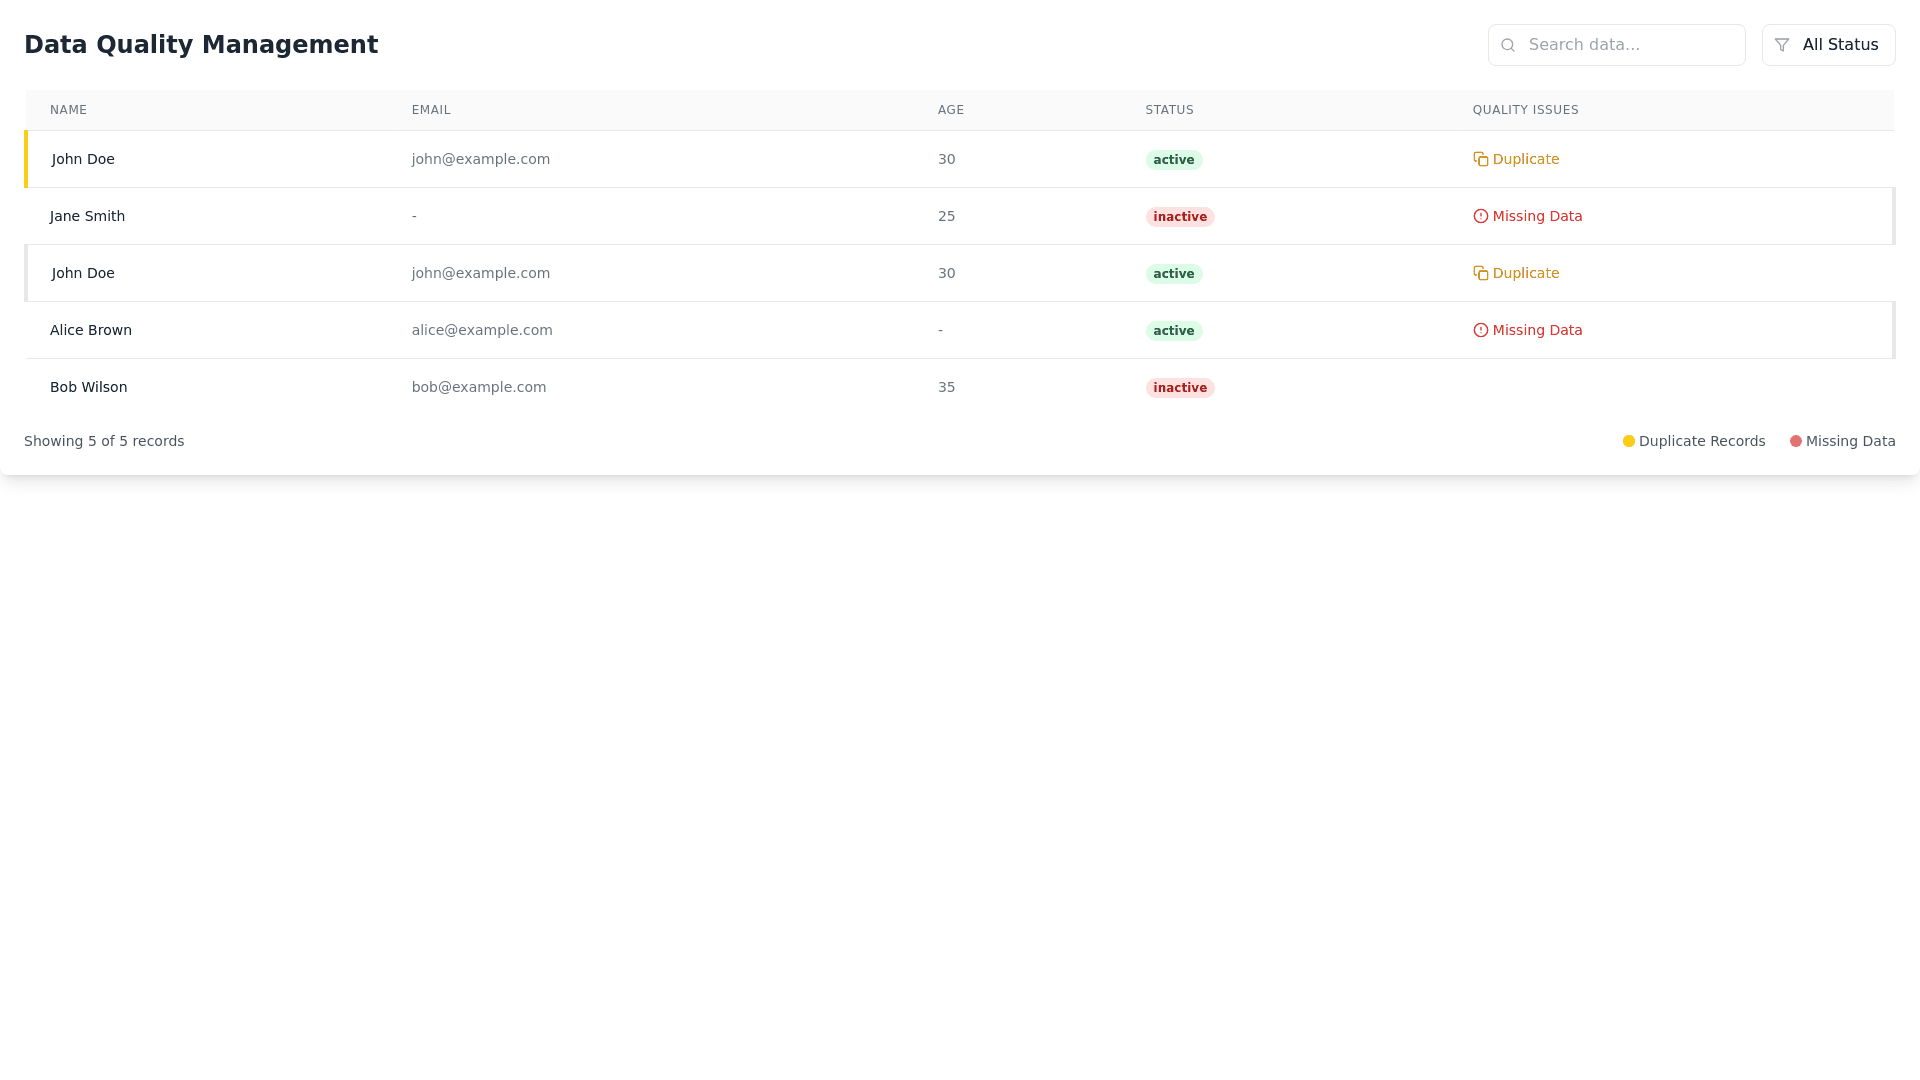Click Alice Brown's active status badge

pos(1174,331)
